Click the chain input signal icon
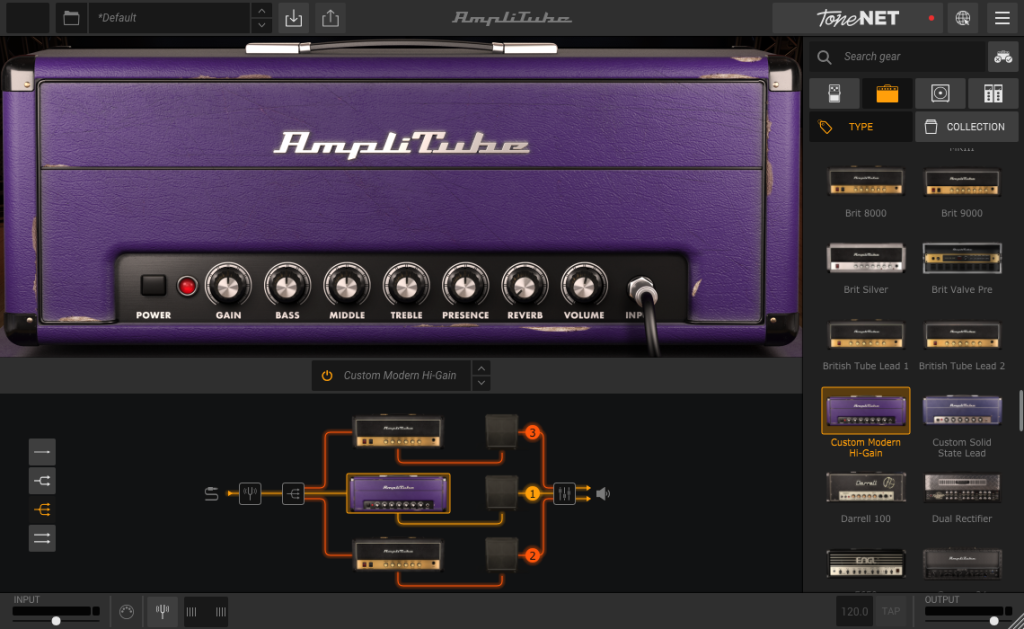 [211, 494]
